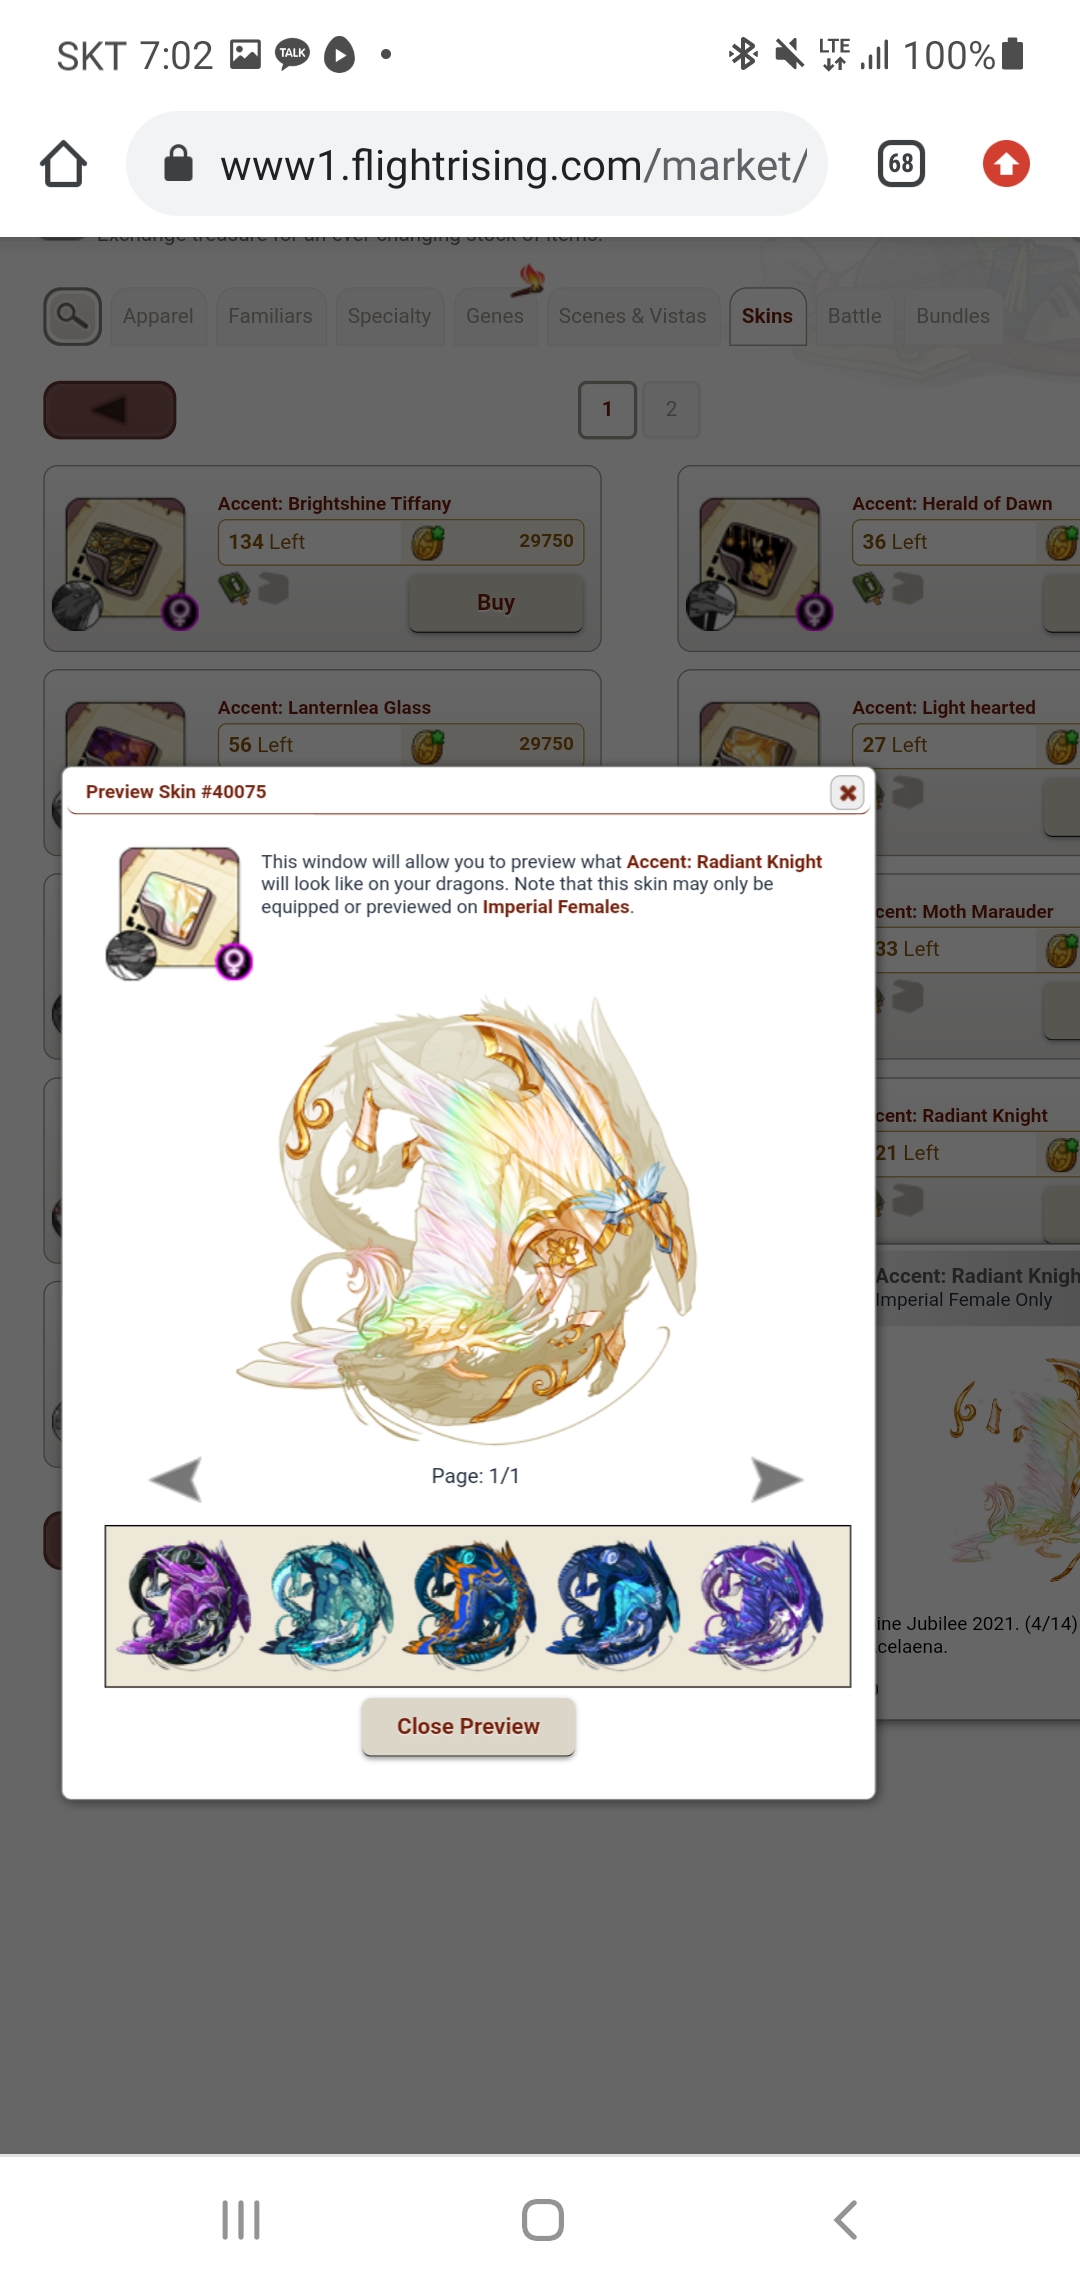Go to marketplace page 2
Screen dimensions: 1080x2280
click(x=671, y=409)
